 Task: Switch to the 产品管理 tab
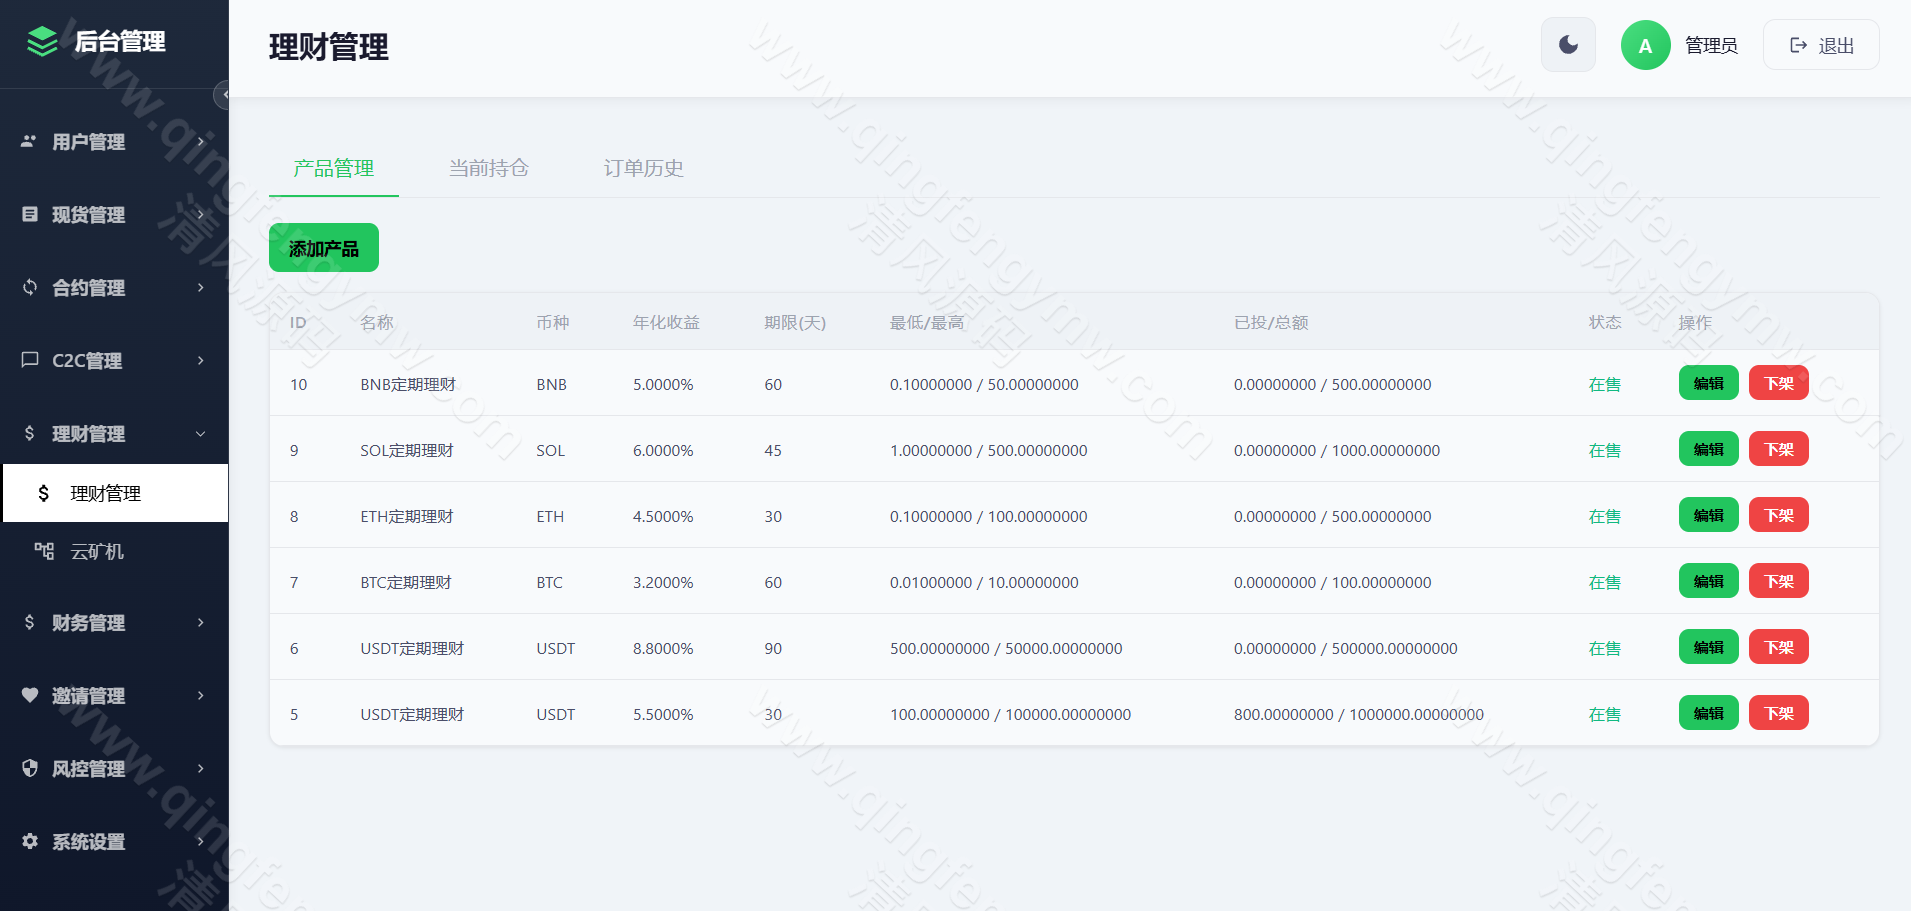click(x=334, y=168)
